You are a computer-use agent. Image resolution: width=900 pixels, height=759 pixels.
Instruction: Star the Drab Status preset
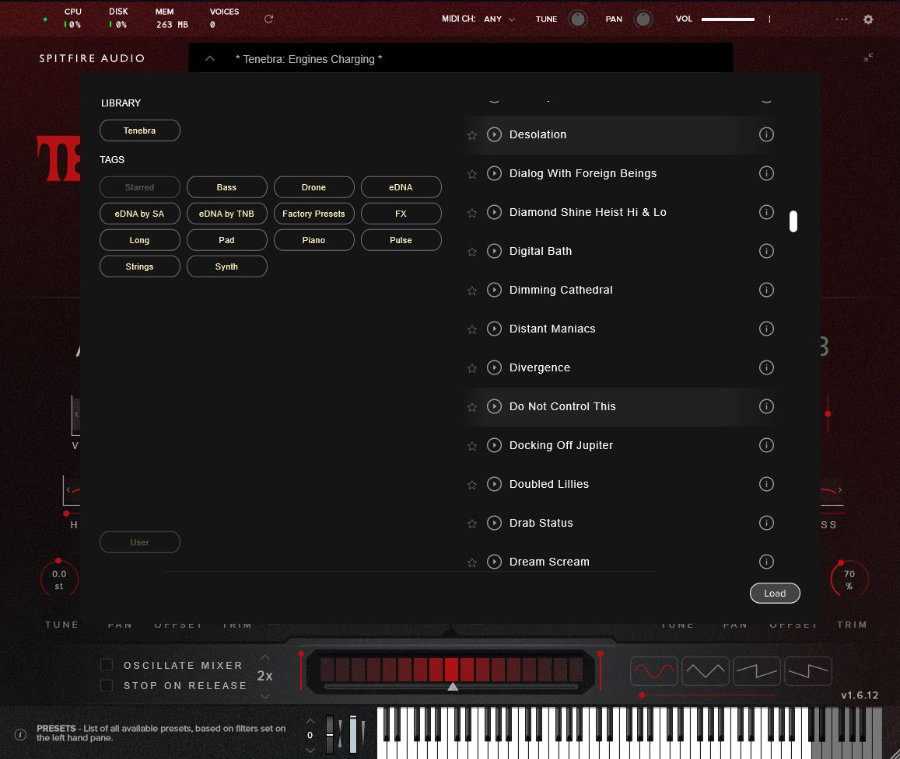pyautogui.click(x=472, y=524)
